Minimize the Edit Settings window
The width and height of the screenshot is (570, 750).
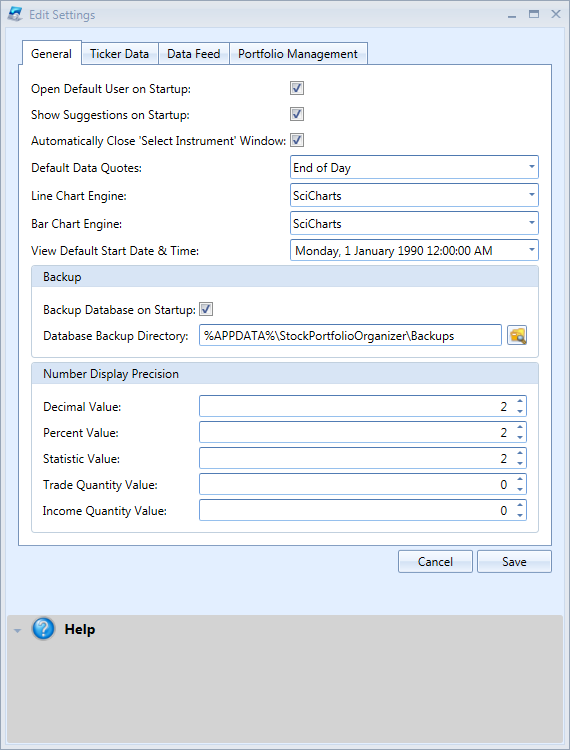512,15
